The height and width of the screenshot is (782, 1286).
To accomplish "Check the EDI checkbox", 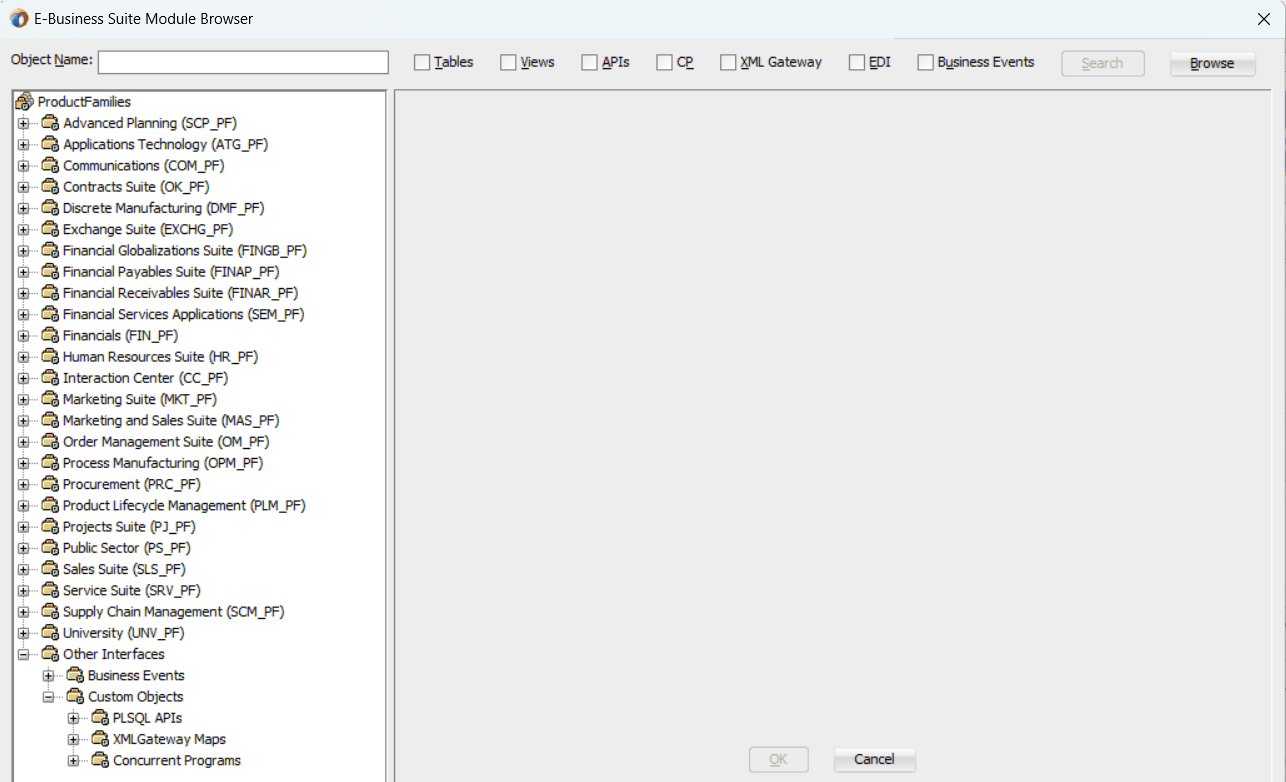I will [857, 62].
